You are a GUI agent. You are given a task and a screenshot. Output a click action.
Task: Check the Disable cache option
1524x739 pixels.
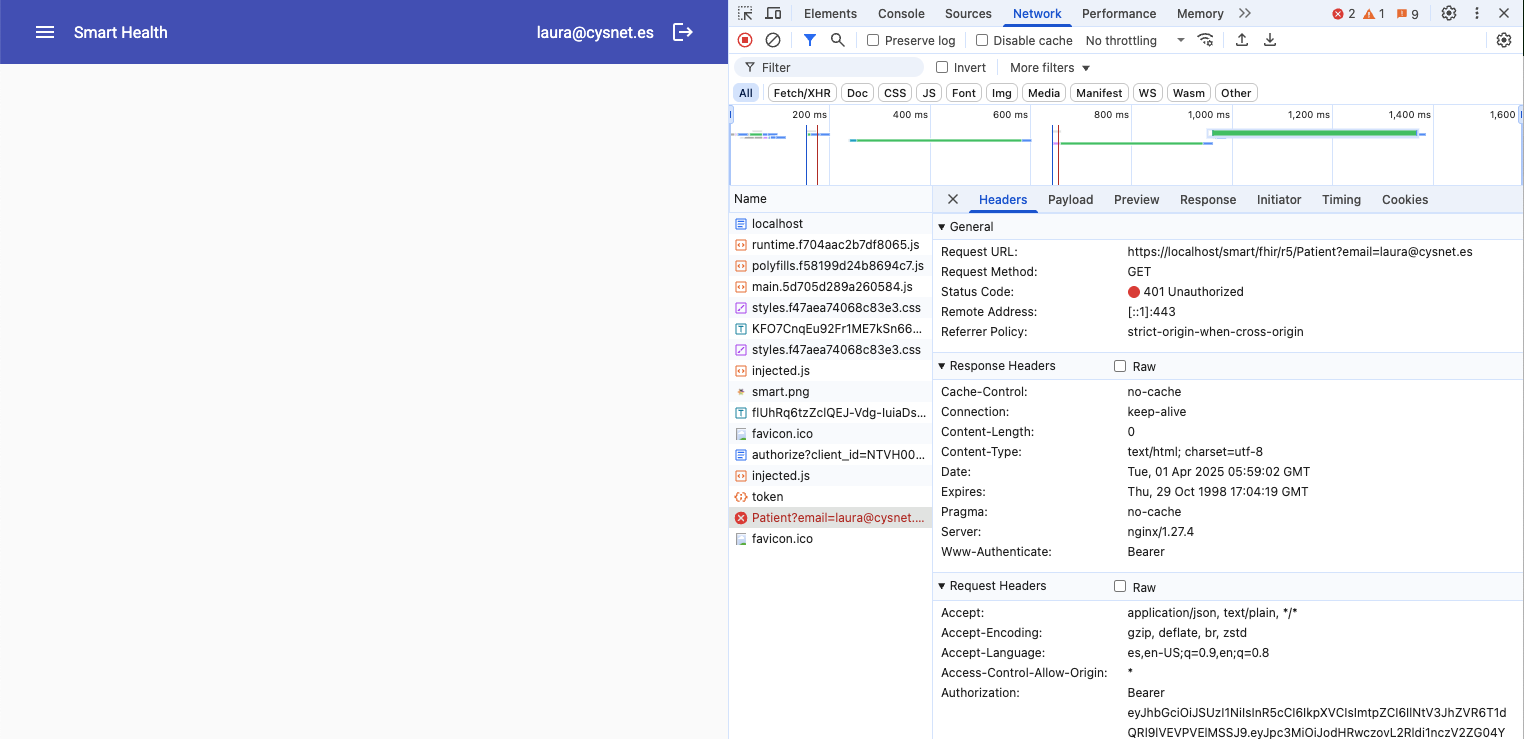(x=982, y=40)
